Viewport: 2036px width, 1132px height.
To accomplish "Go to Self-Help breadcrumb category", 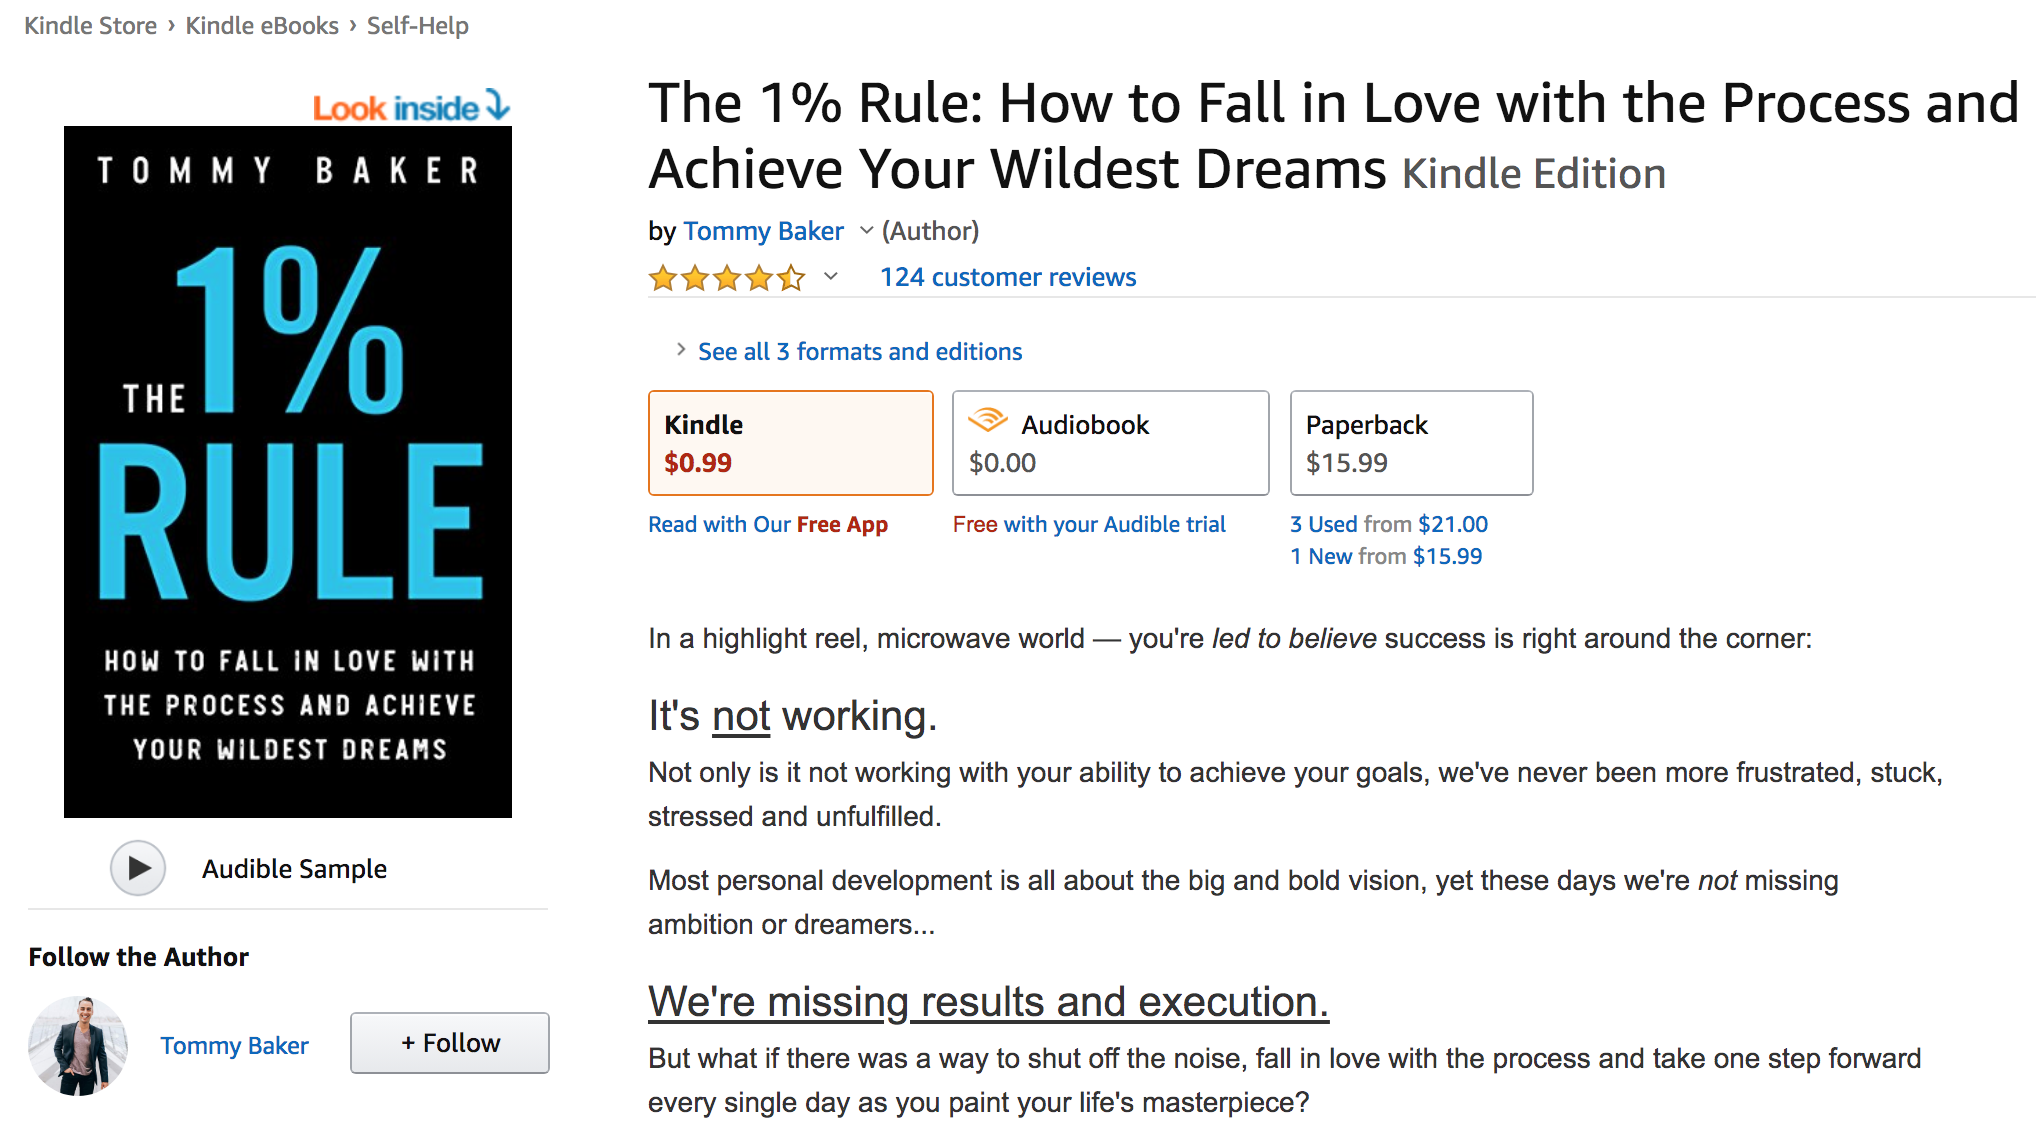I will 417,26.
